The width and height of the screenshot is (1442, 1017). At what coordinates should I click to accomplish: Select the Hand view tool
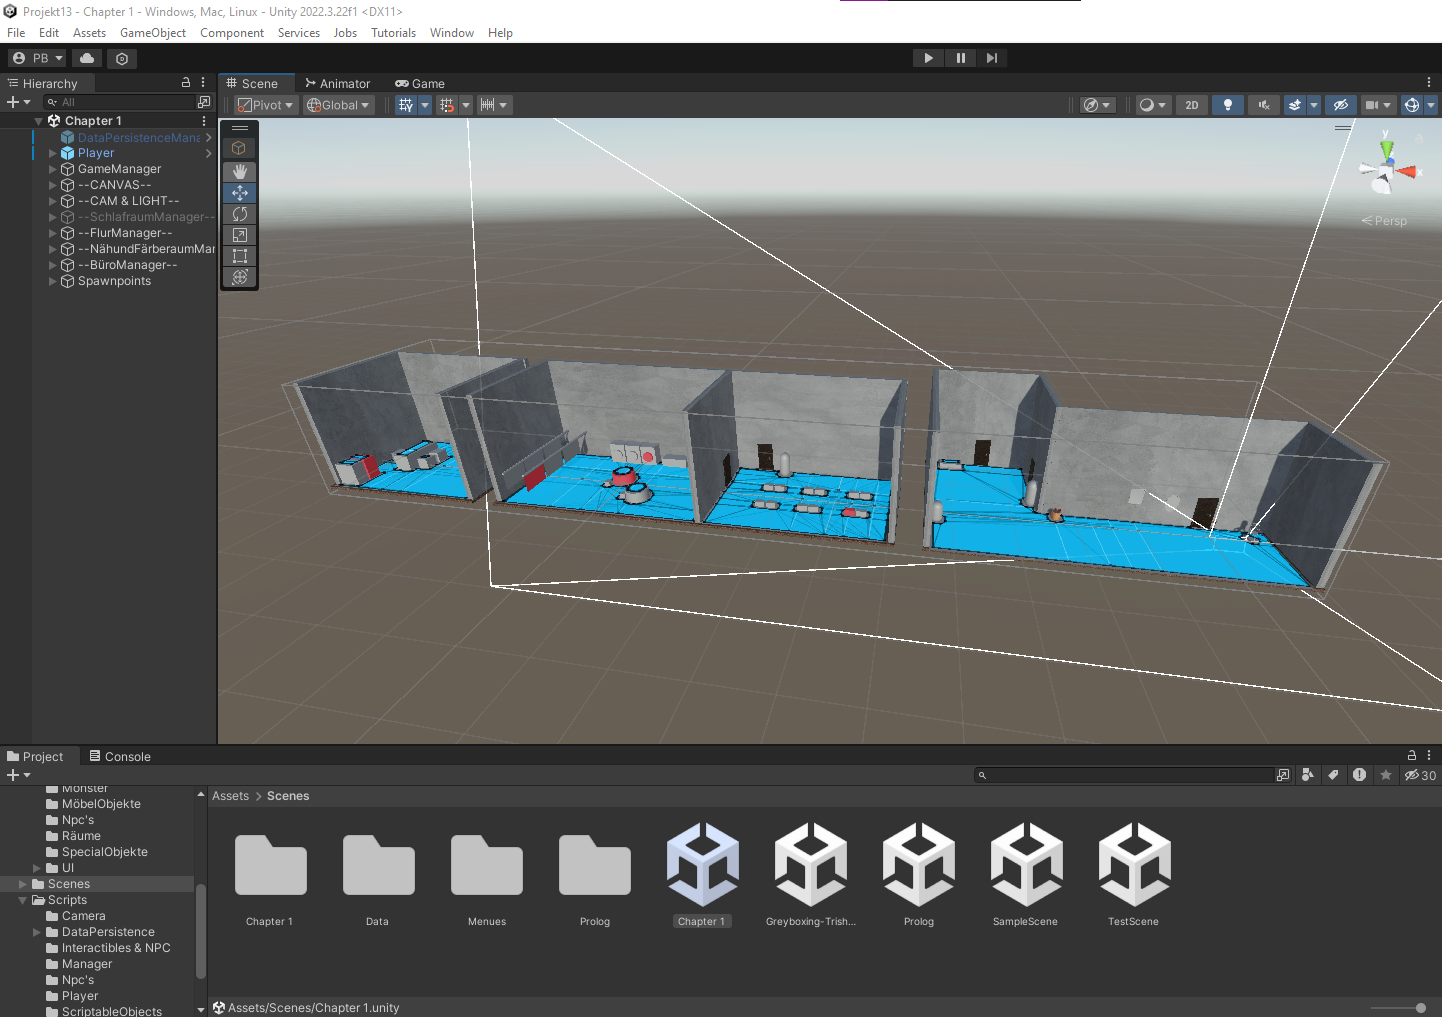(240, 171)
